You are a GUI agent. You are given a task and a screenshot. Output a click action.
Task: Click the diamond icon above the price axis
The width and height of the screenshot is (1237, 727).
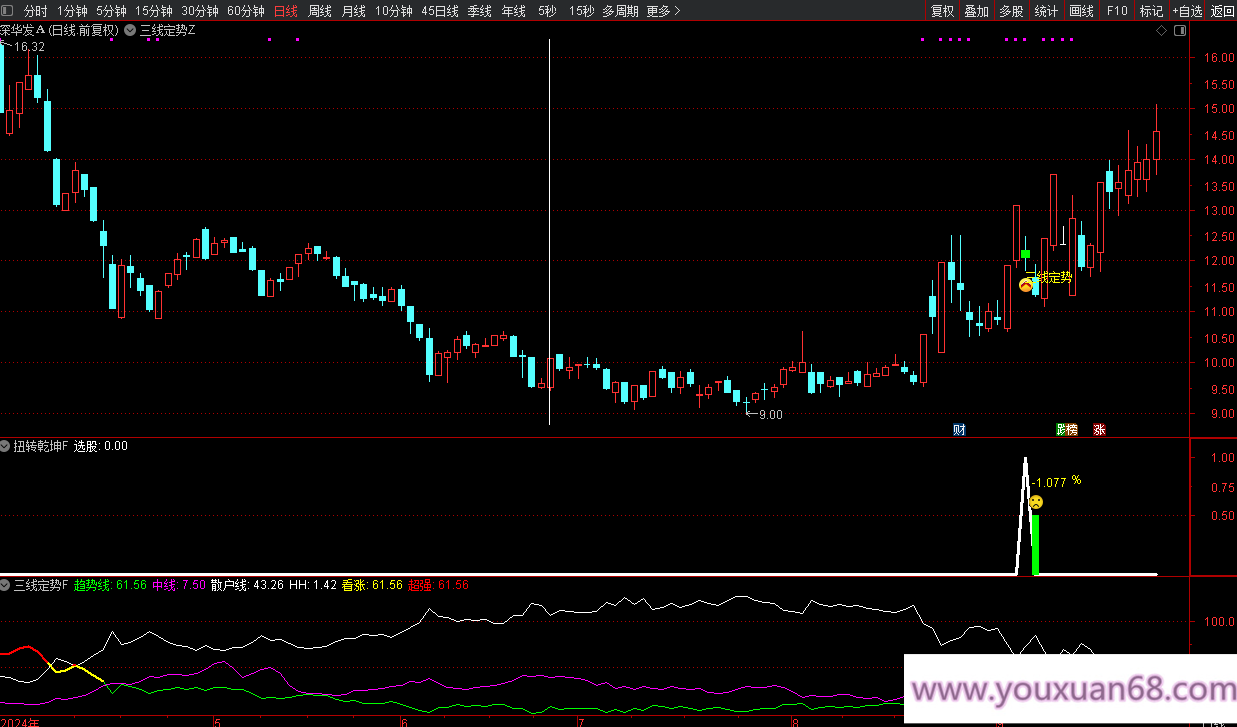[x=1161, y=31]
